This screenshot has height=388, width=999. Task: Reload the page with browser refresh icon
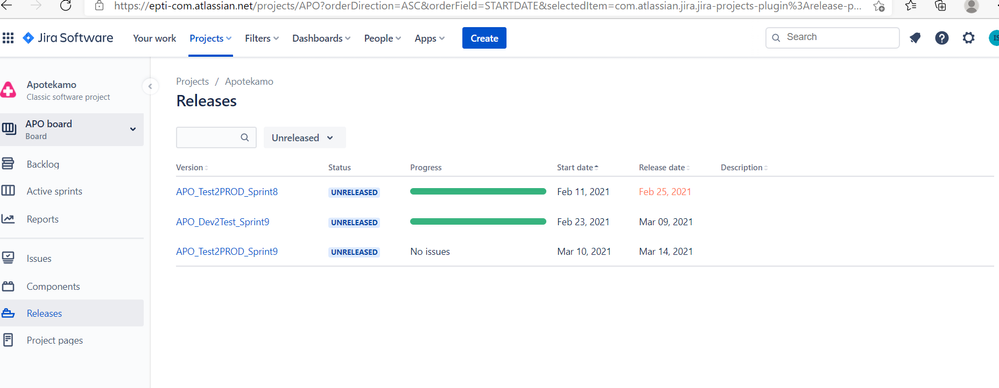[65, 6]
